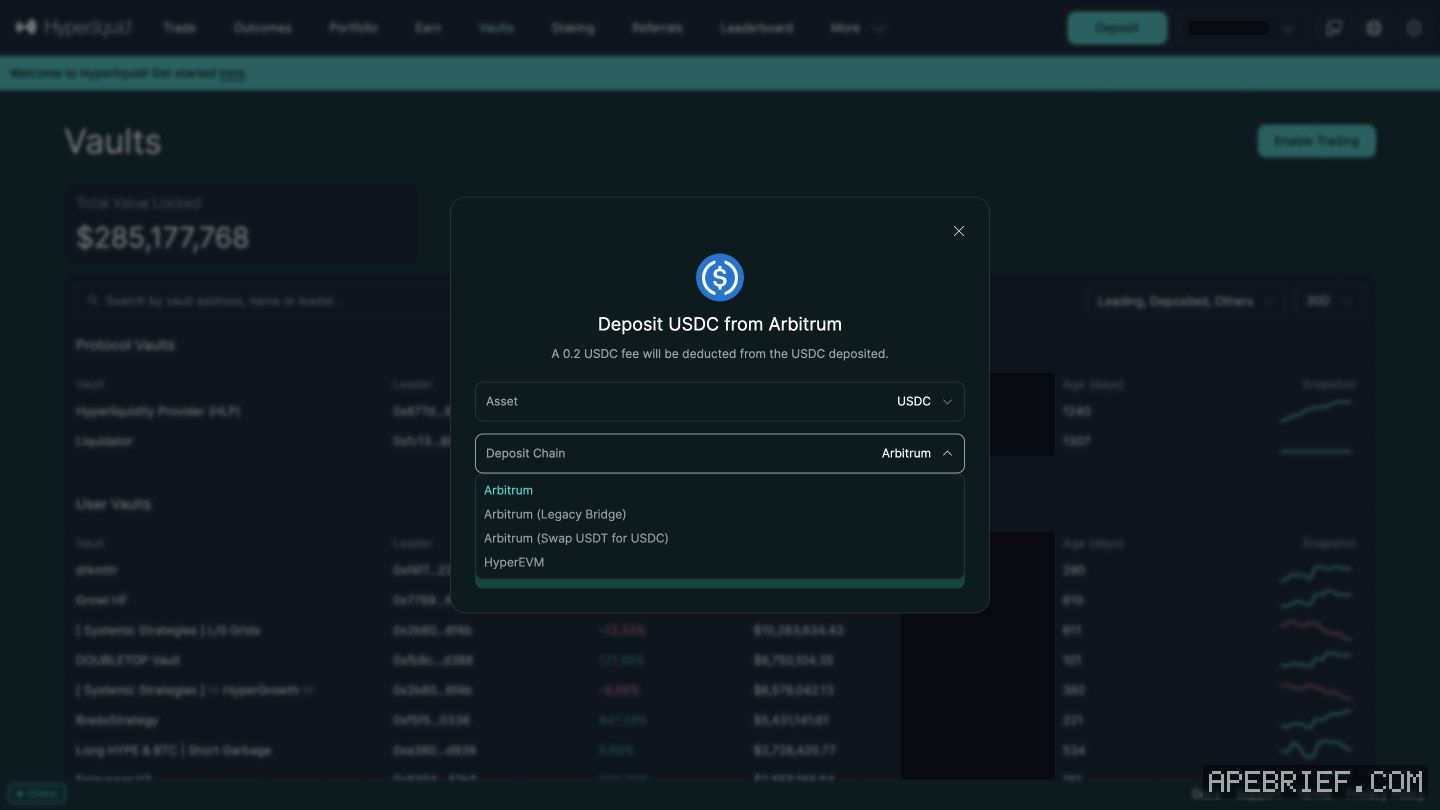Image resolution: width=1440 pixels, height=810 pixels.
Task: Click the USDC coin logo
Action: pos(720,277)
